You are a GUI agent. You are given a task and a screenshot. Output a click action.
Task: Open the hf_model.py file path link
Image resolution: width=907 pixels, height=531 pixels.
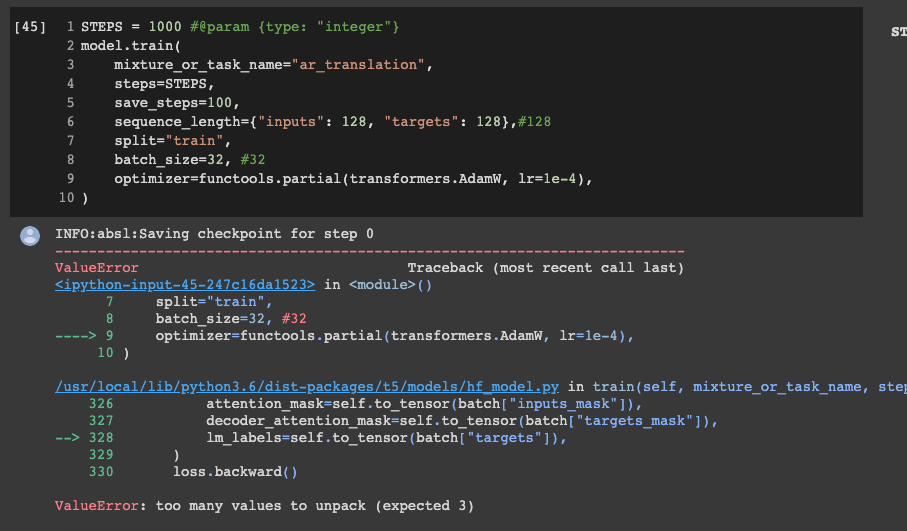click(x=307, y=386)
